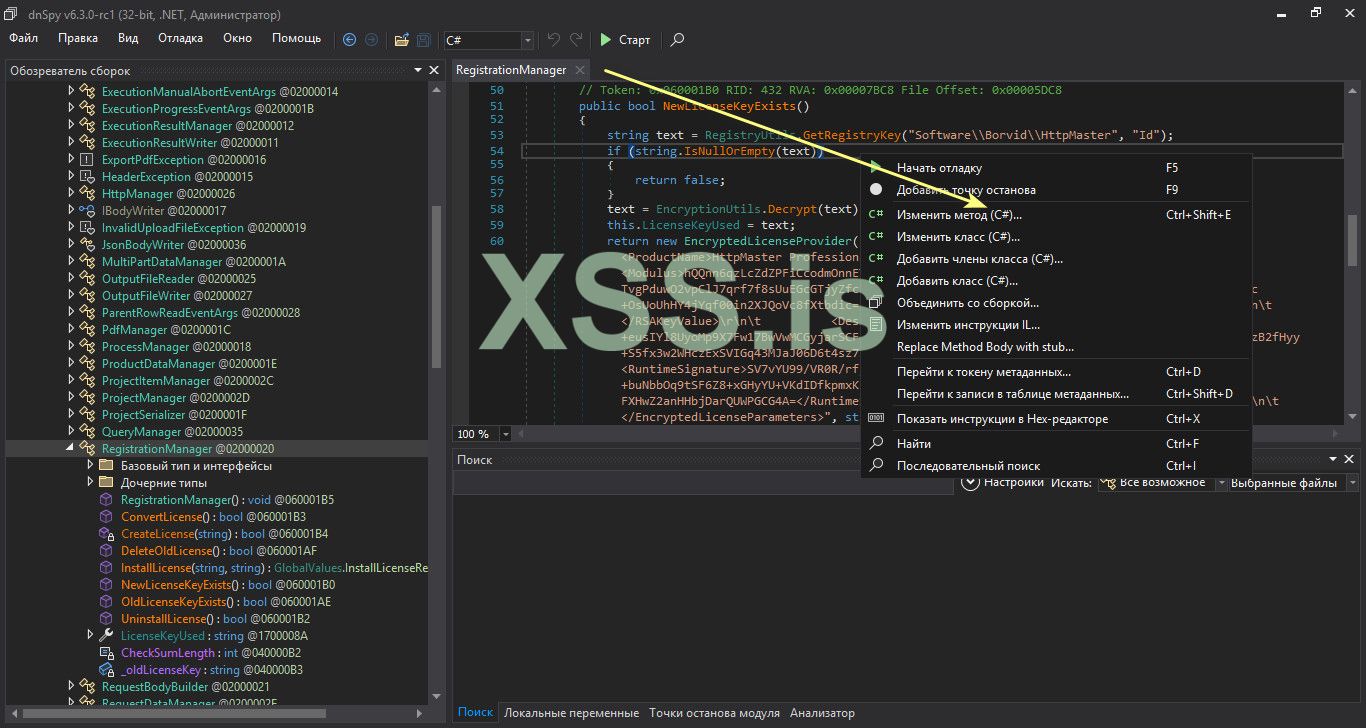This screenshot has width=1366, height=728.
Task: Collapse the RegistrationManager tree node
Action: [x=71, y=449]
